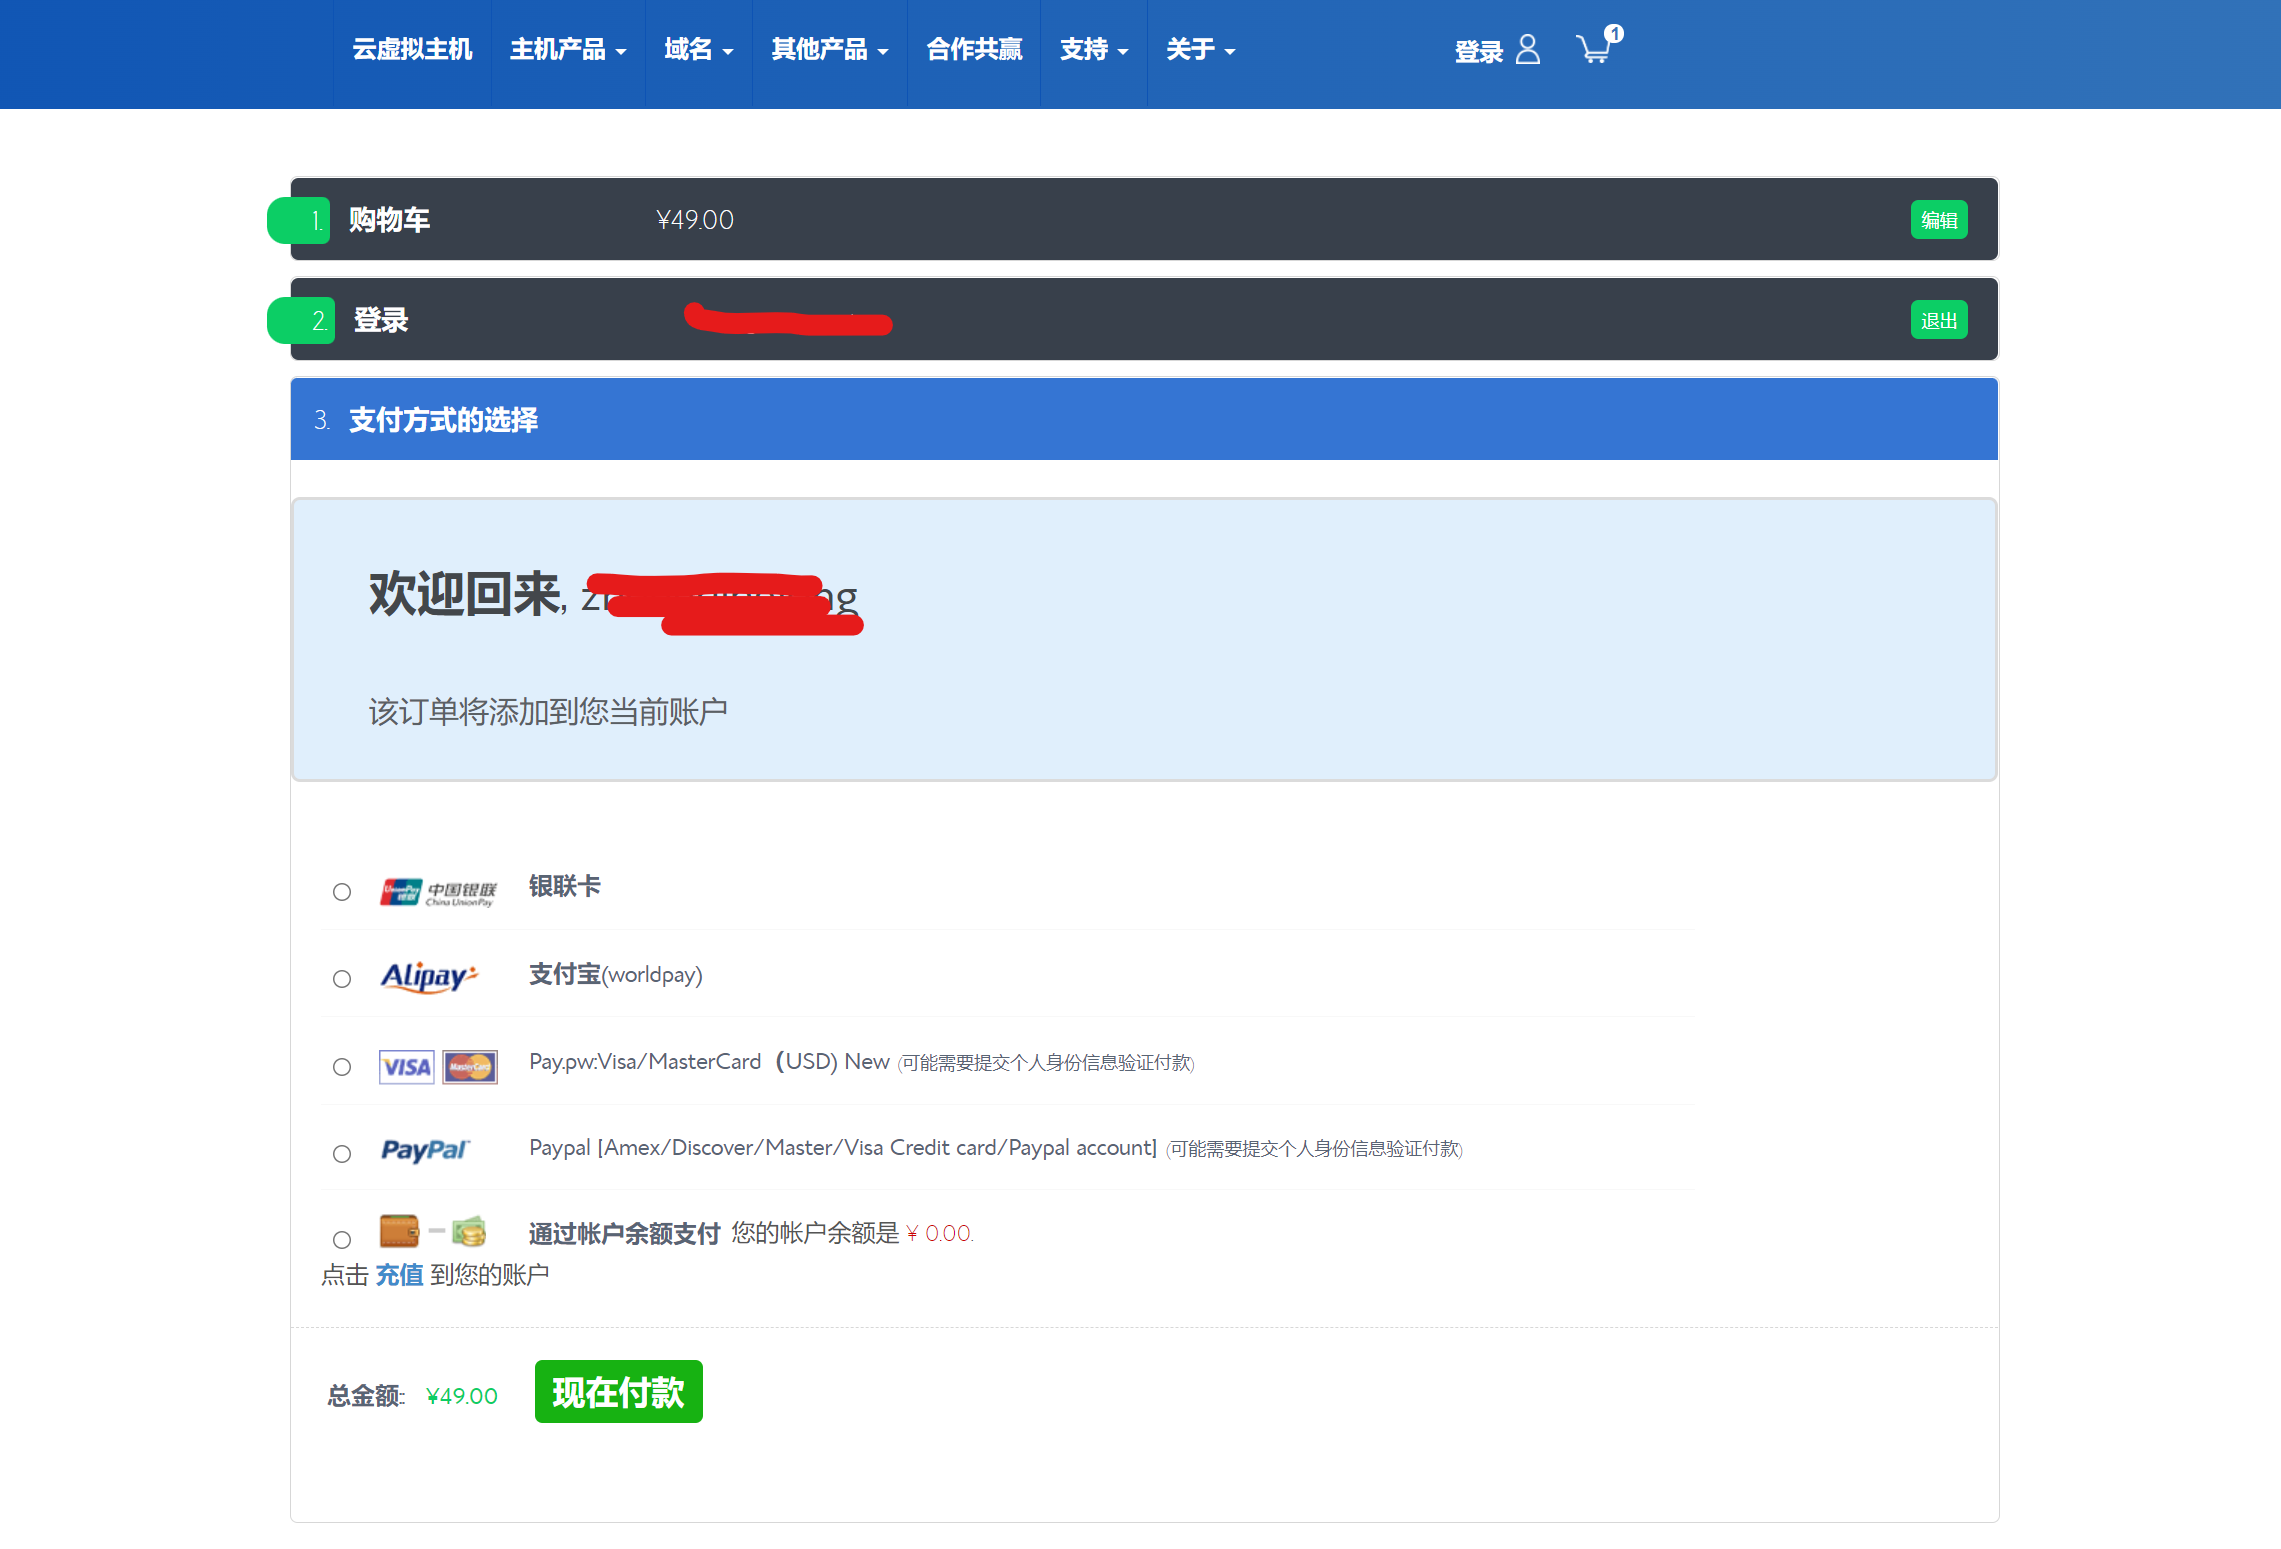Viewport: 2281px width, 1549px height.
Task: Click the ¥ 0.00 account balance value
Action: pos(939,1234)
